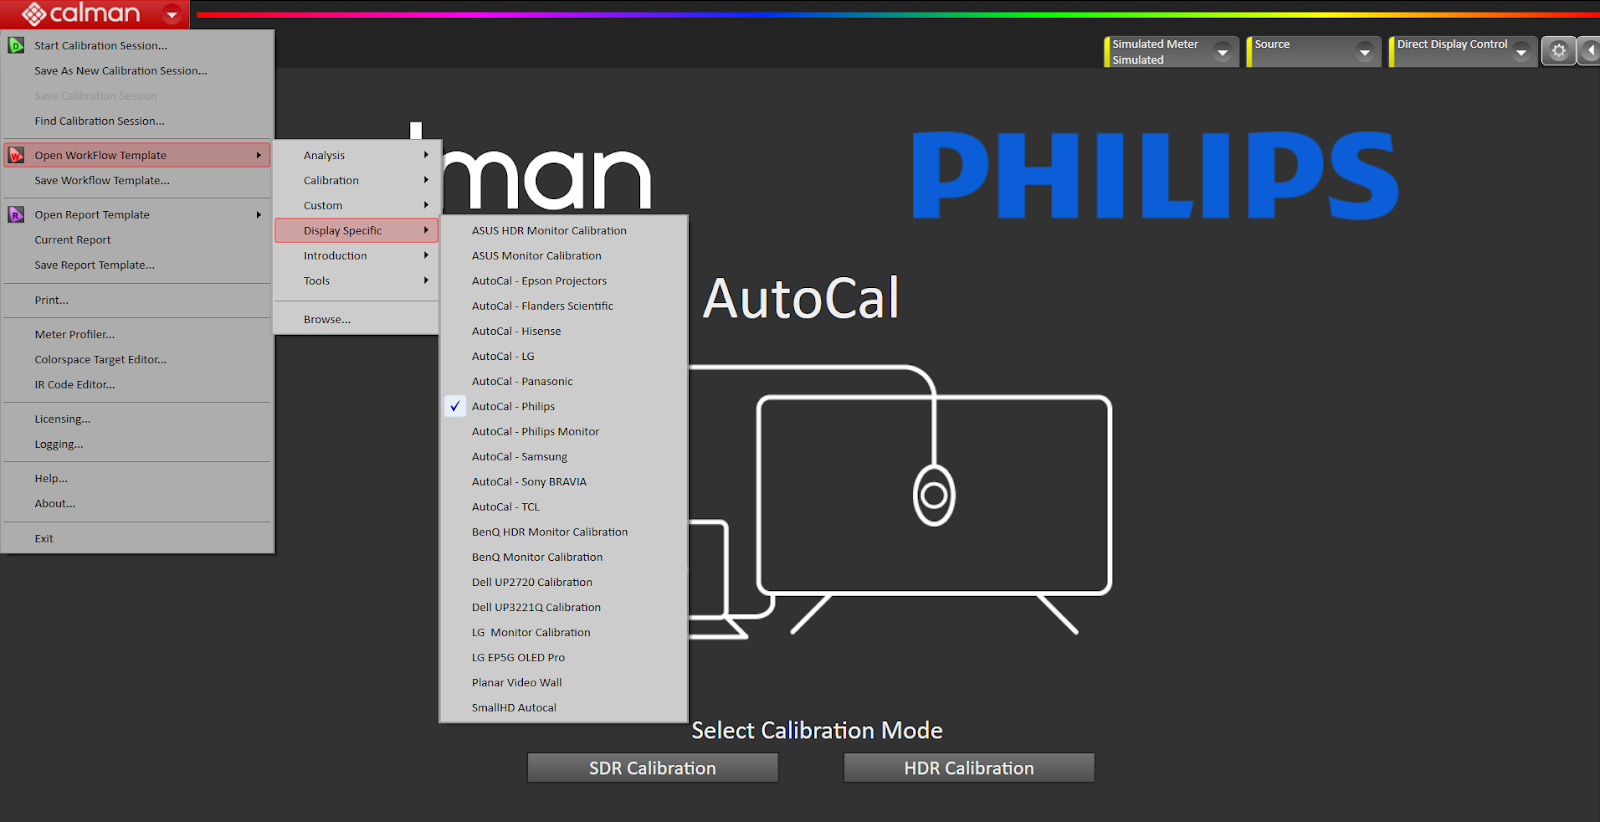Choose Save Workflow Template

click(x=137, y=180)
